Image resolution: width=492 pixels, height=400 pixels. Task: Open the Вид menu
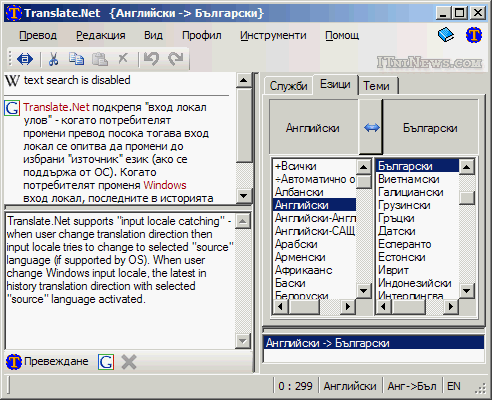pos(153,35)
